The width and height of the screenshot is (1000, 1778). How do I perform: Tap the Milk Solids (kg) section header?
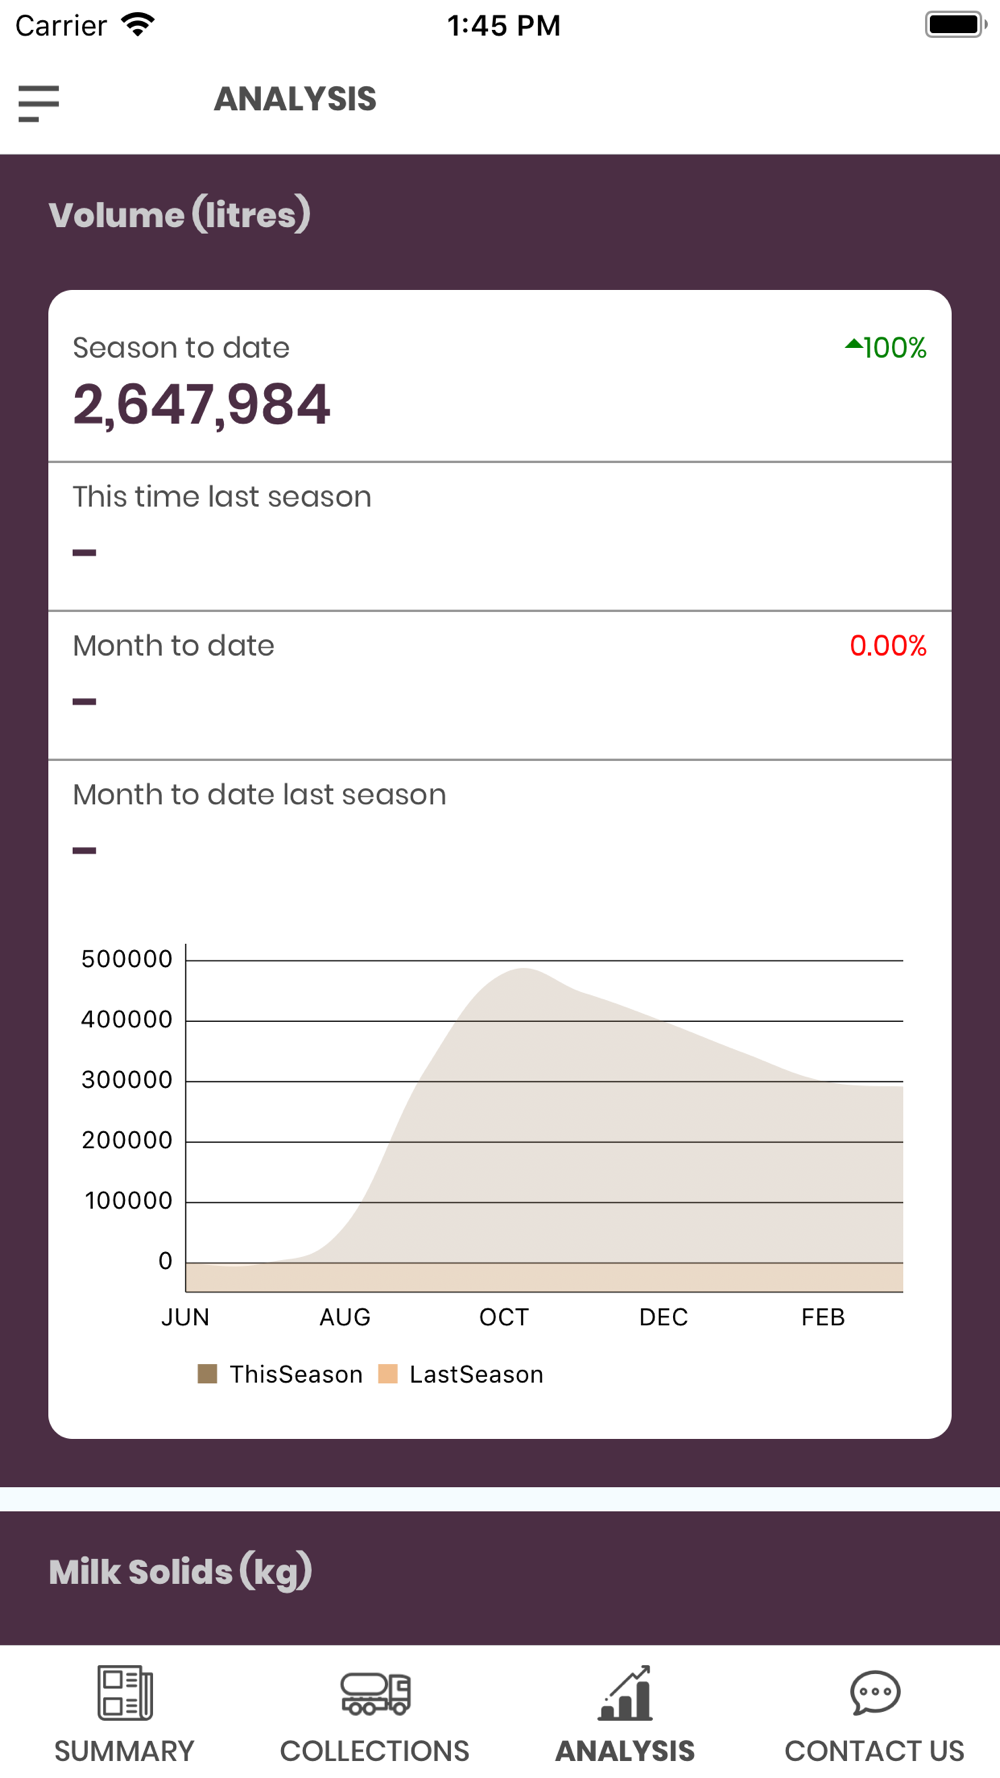click(x=181, y=1572)
